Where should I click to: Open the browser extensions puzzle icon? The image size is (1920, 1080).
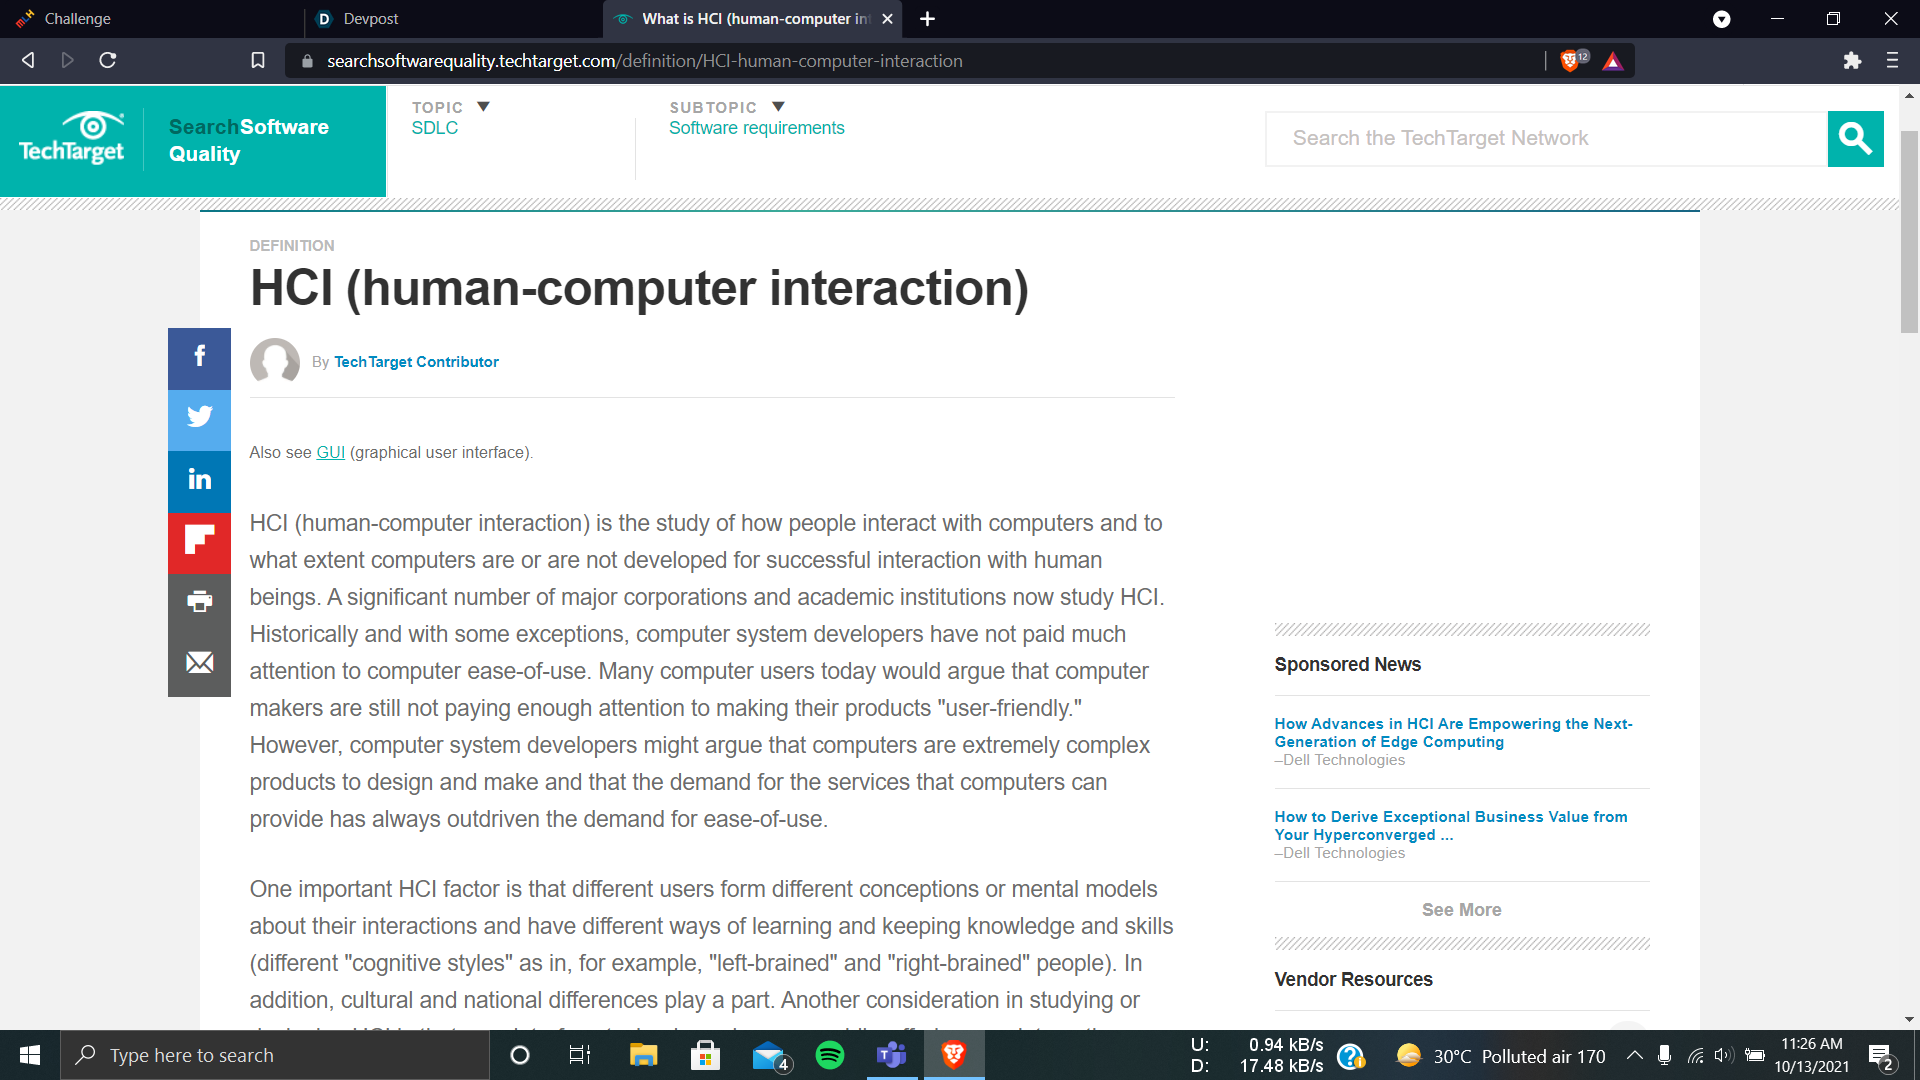(x=1852, y=61)
